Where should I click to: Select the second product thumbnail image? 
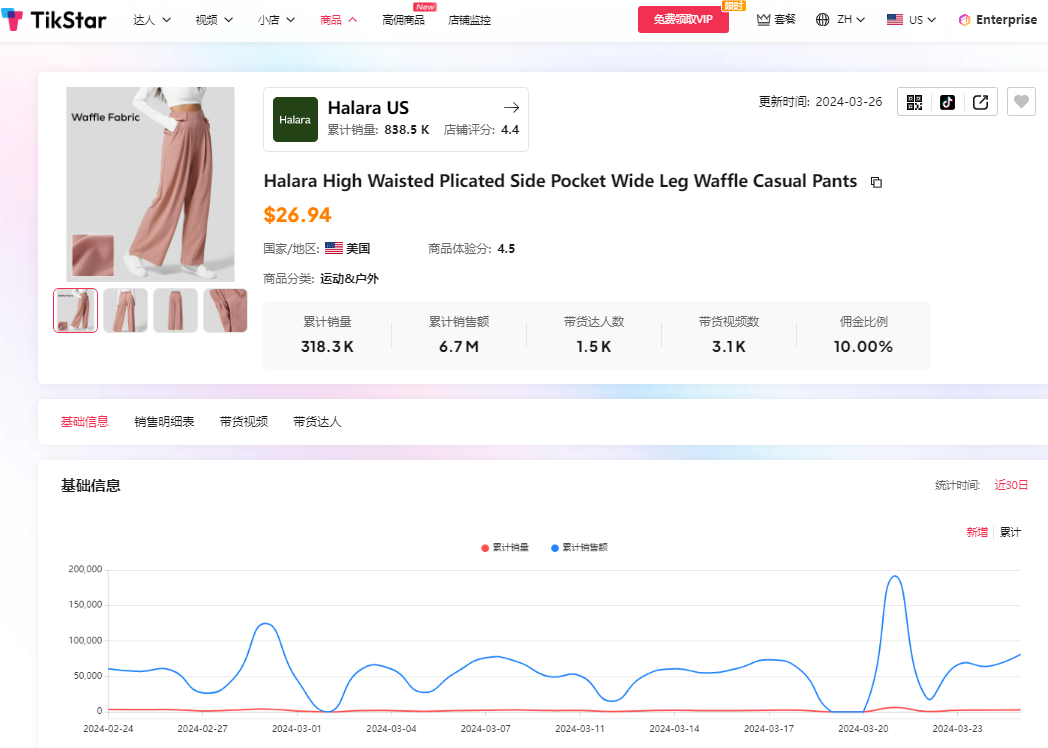[125, 310]
